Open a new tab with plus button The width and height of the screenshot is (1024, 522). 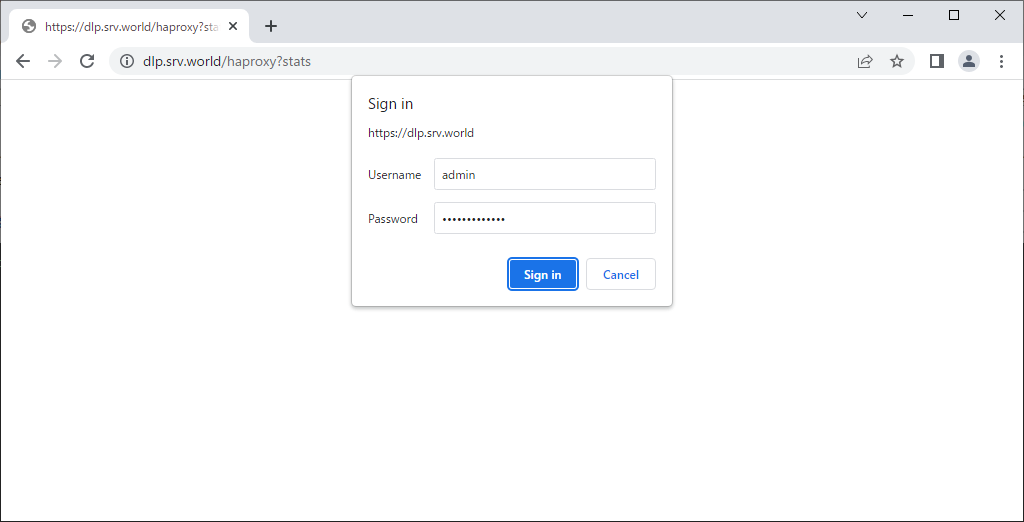point(270,26)
